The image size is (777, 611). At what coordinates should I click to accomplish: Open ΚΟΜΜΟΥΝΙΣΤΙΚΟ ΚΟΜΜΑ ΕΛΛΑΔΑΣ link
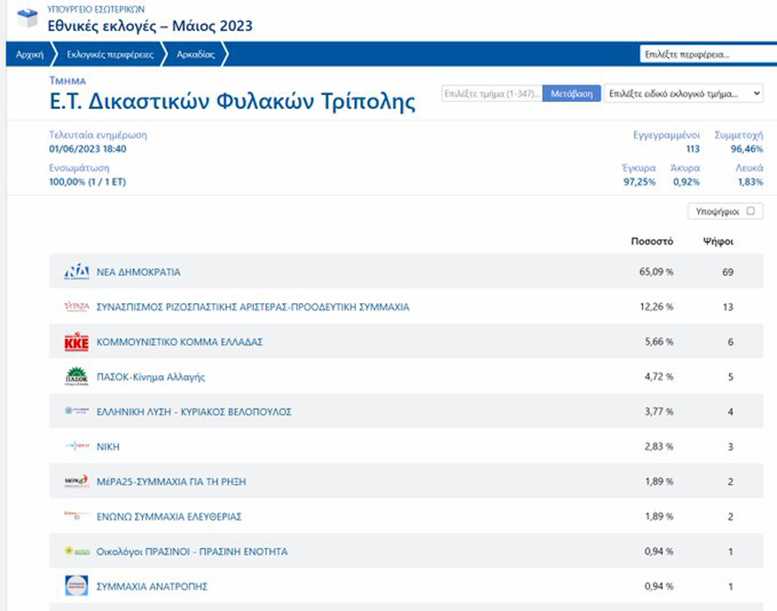point(179,342)
